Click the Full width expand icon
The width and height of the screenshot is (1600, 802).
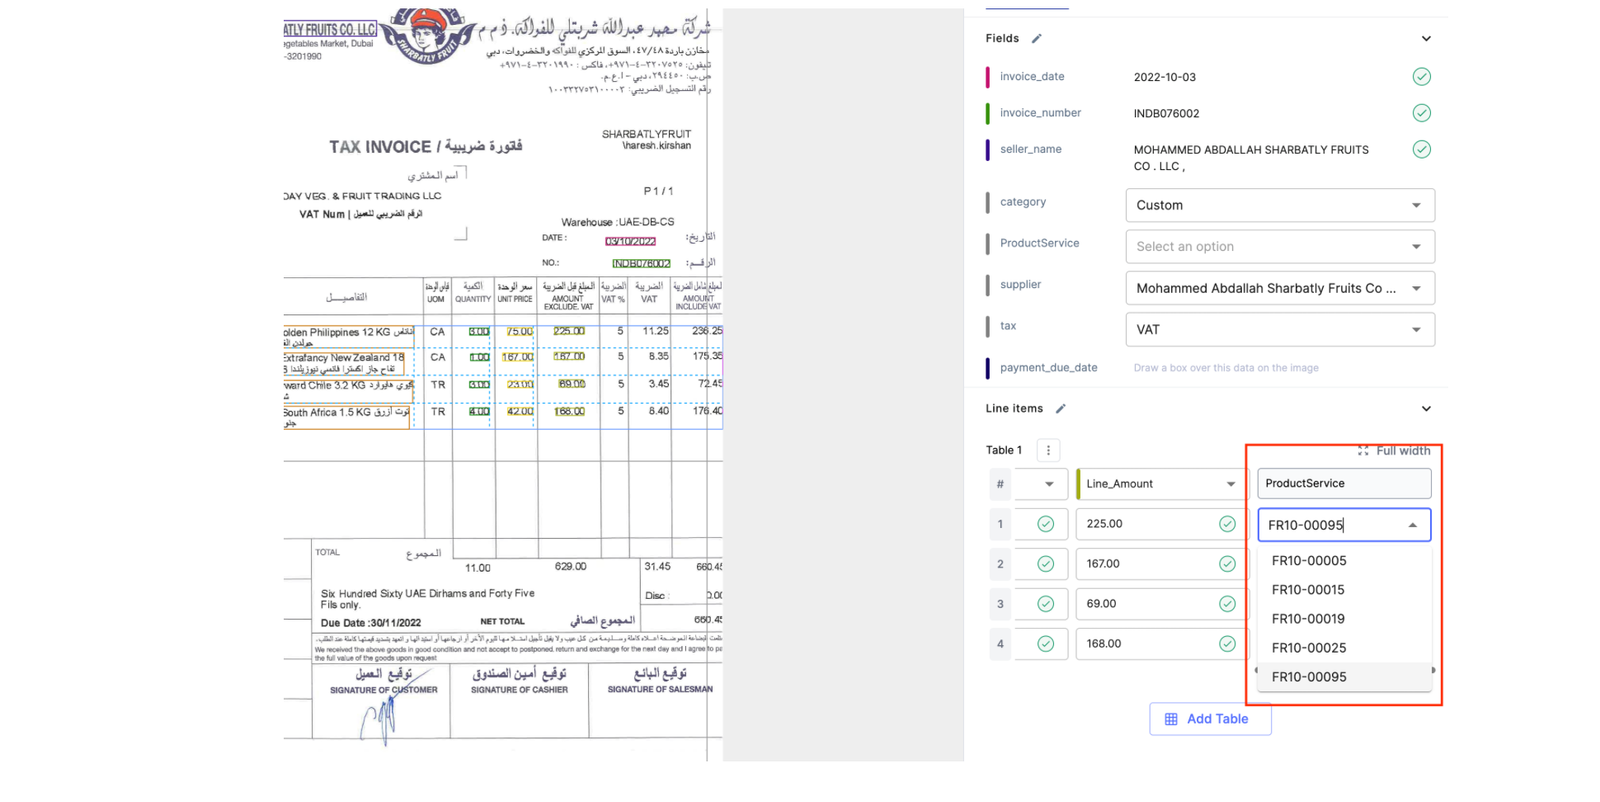(x=1363, y=451)
